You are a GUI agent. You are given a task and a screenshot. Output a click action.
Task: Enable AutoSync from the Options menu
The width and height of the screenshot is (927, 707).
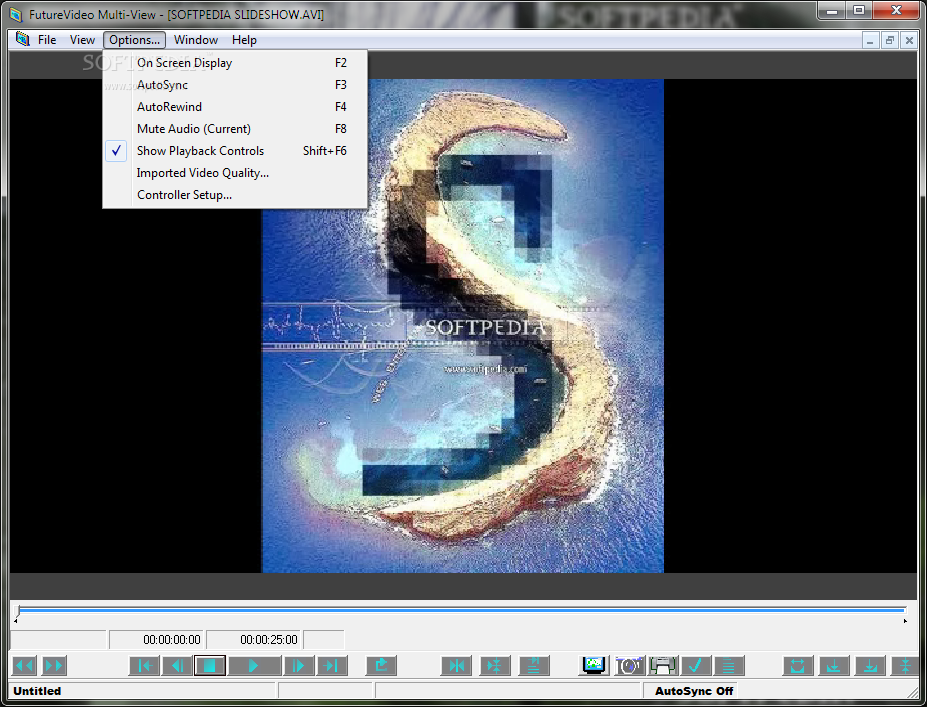click(x=235, y=85)
